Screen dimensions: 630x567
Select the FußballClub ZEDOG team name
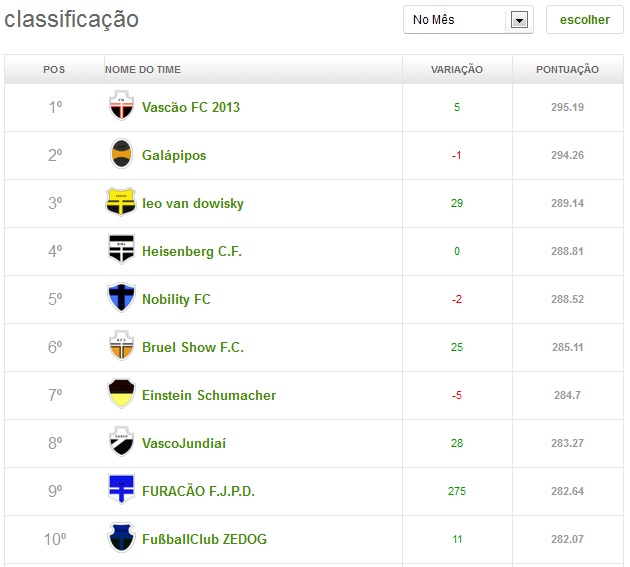pyautogui.click(x=204, y=539)
